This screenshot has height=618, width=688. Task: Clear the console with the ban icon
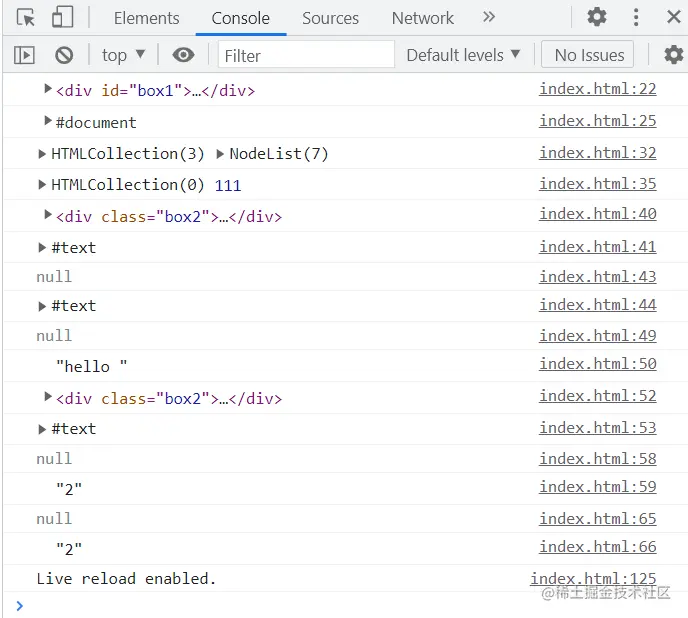[64, 55]
